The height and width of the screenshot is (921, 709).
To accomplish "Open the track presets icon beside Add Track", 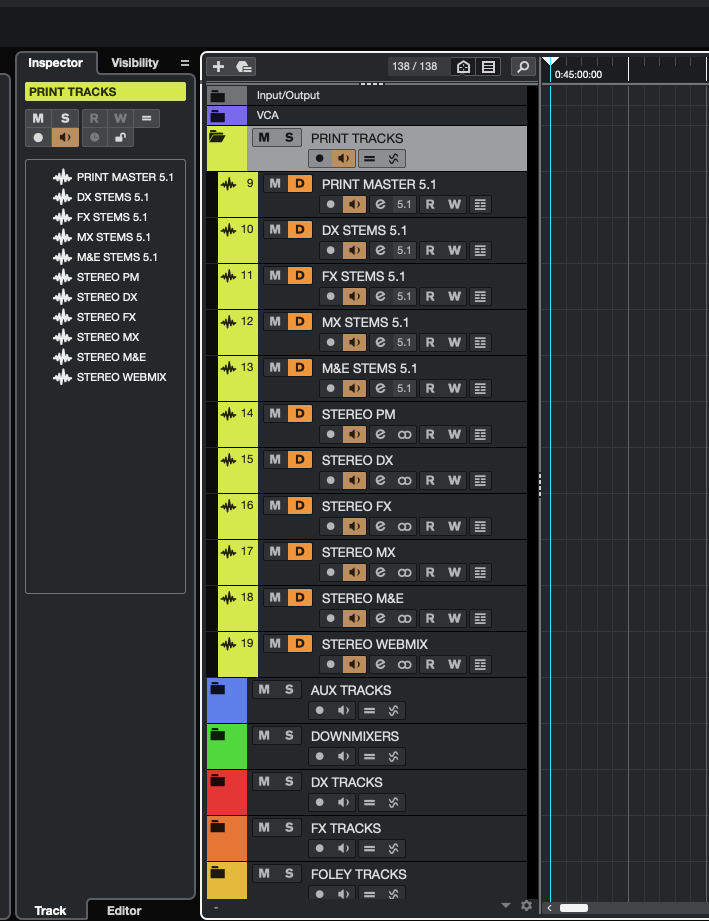I will coord(244,66).
